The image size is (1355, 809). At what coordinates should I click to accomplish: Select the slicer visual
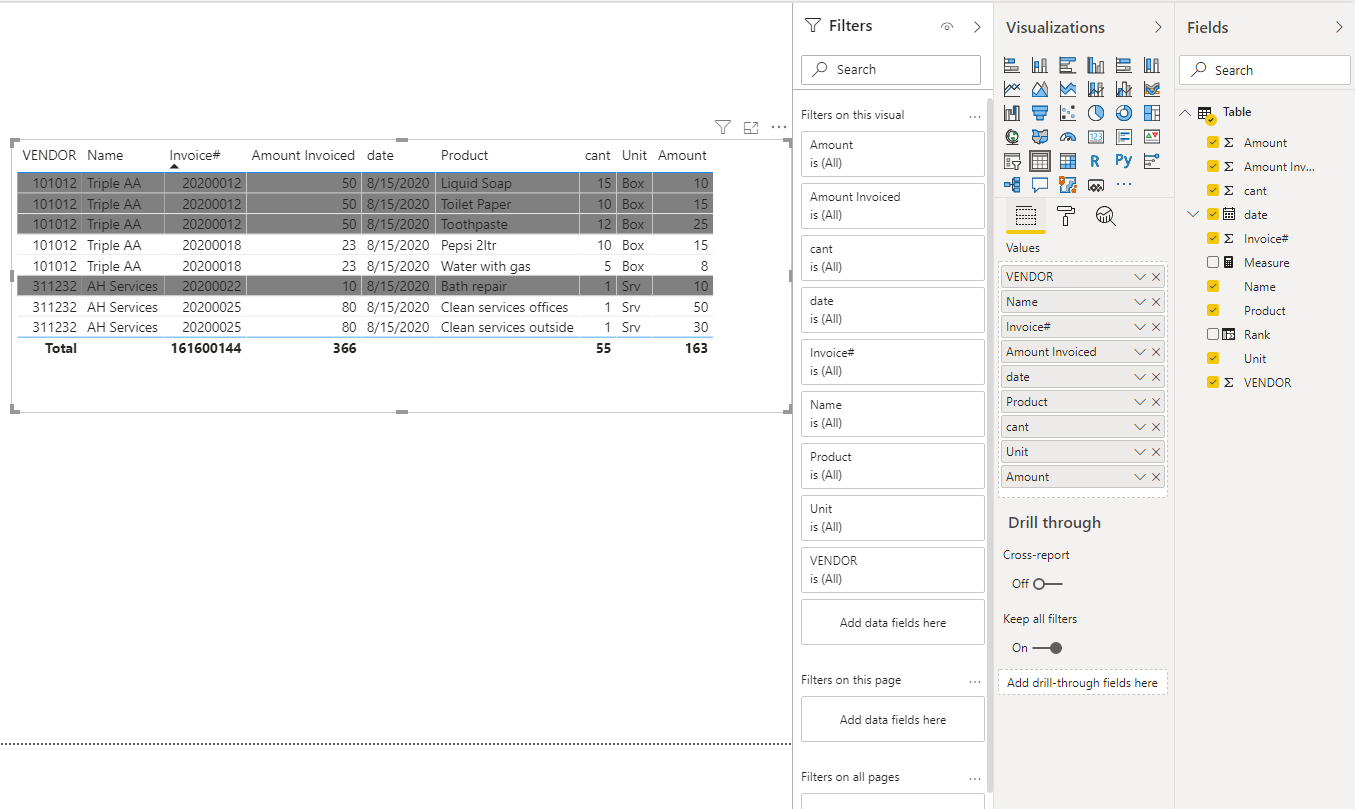click(1012, 161)
